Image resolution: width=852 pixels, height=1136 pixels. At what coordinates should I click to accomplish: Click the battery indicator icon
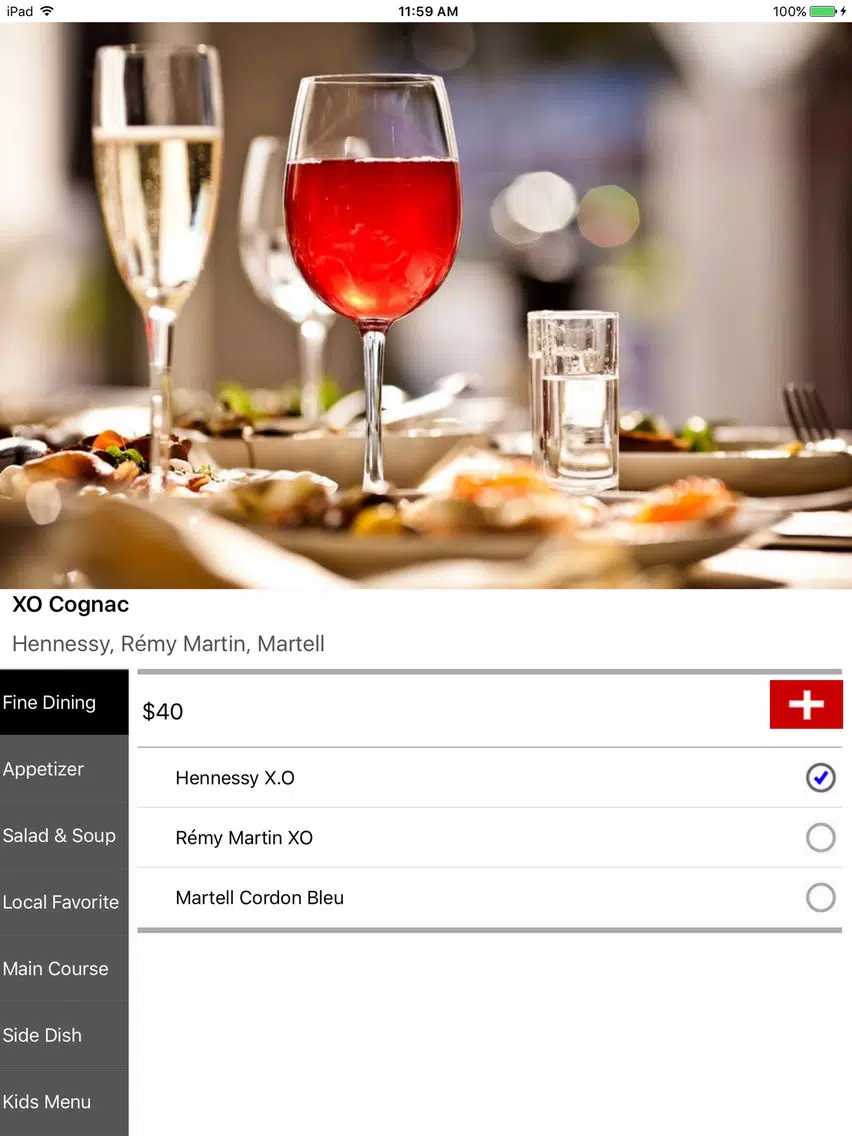(823, 11)
